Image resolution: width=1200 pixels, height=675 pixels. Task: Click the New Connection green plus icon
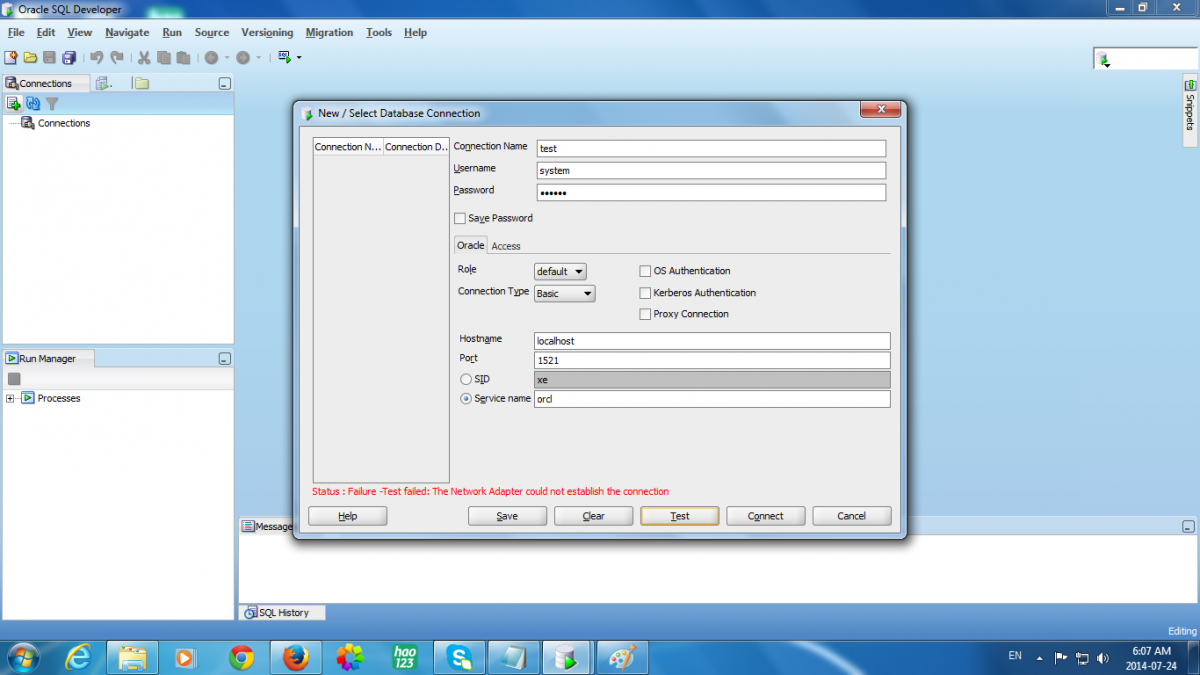click(x=13, y=103)
